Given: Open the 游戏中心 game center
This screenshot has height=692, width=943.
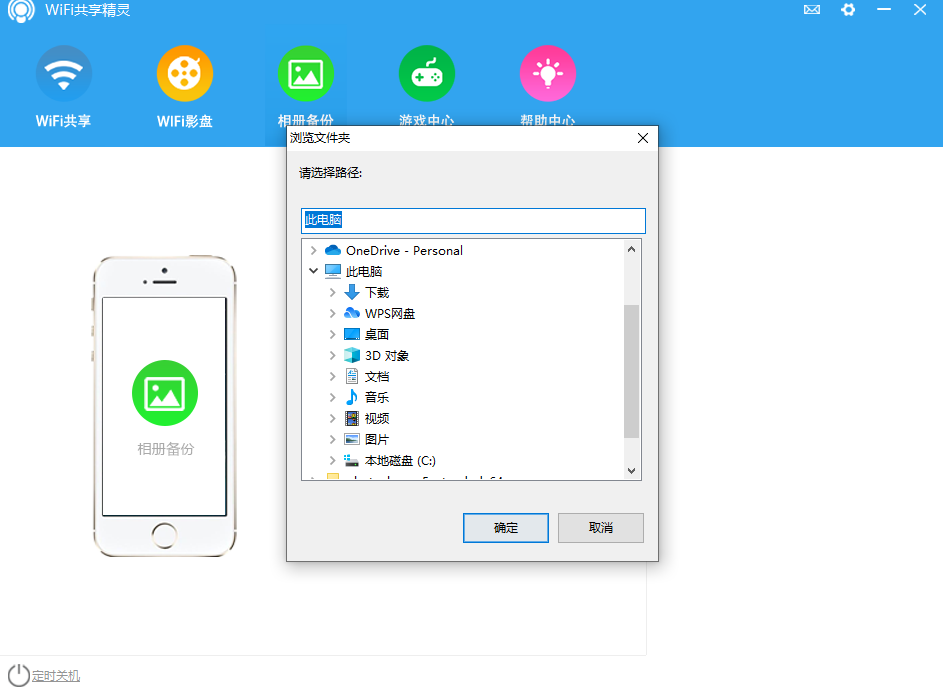Looking at the screenshot, I should click(x=426, y=73).
